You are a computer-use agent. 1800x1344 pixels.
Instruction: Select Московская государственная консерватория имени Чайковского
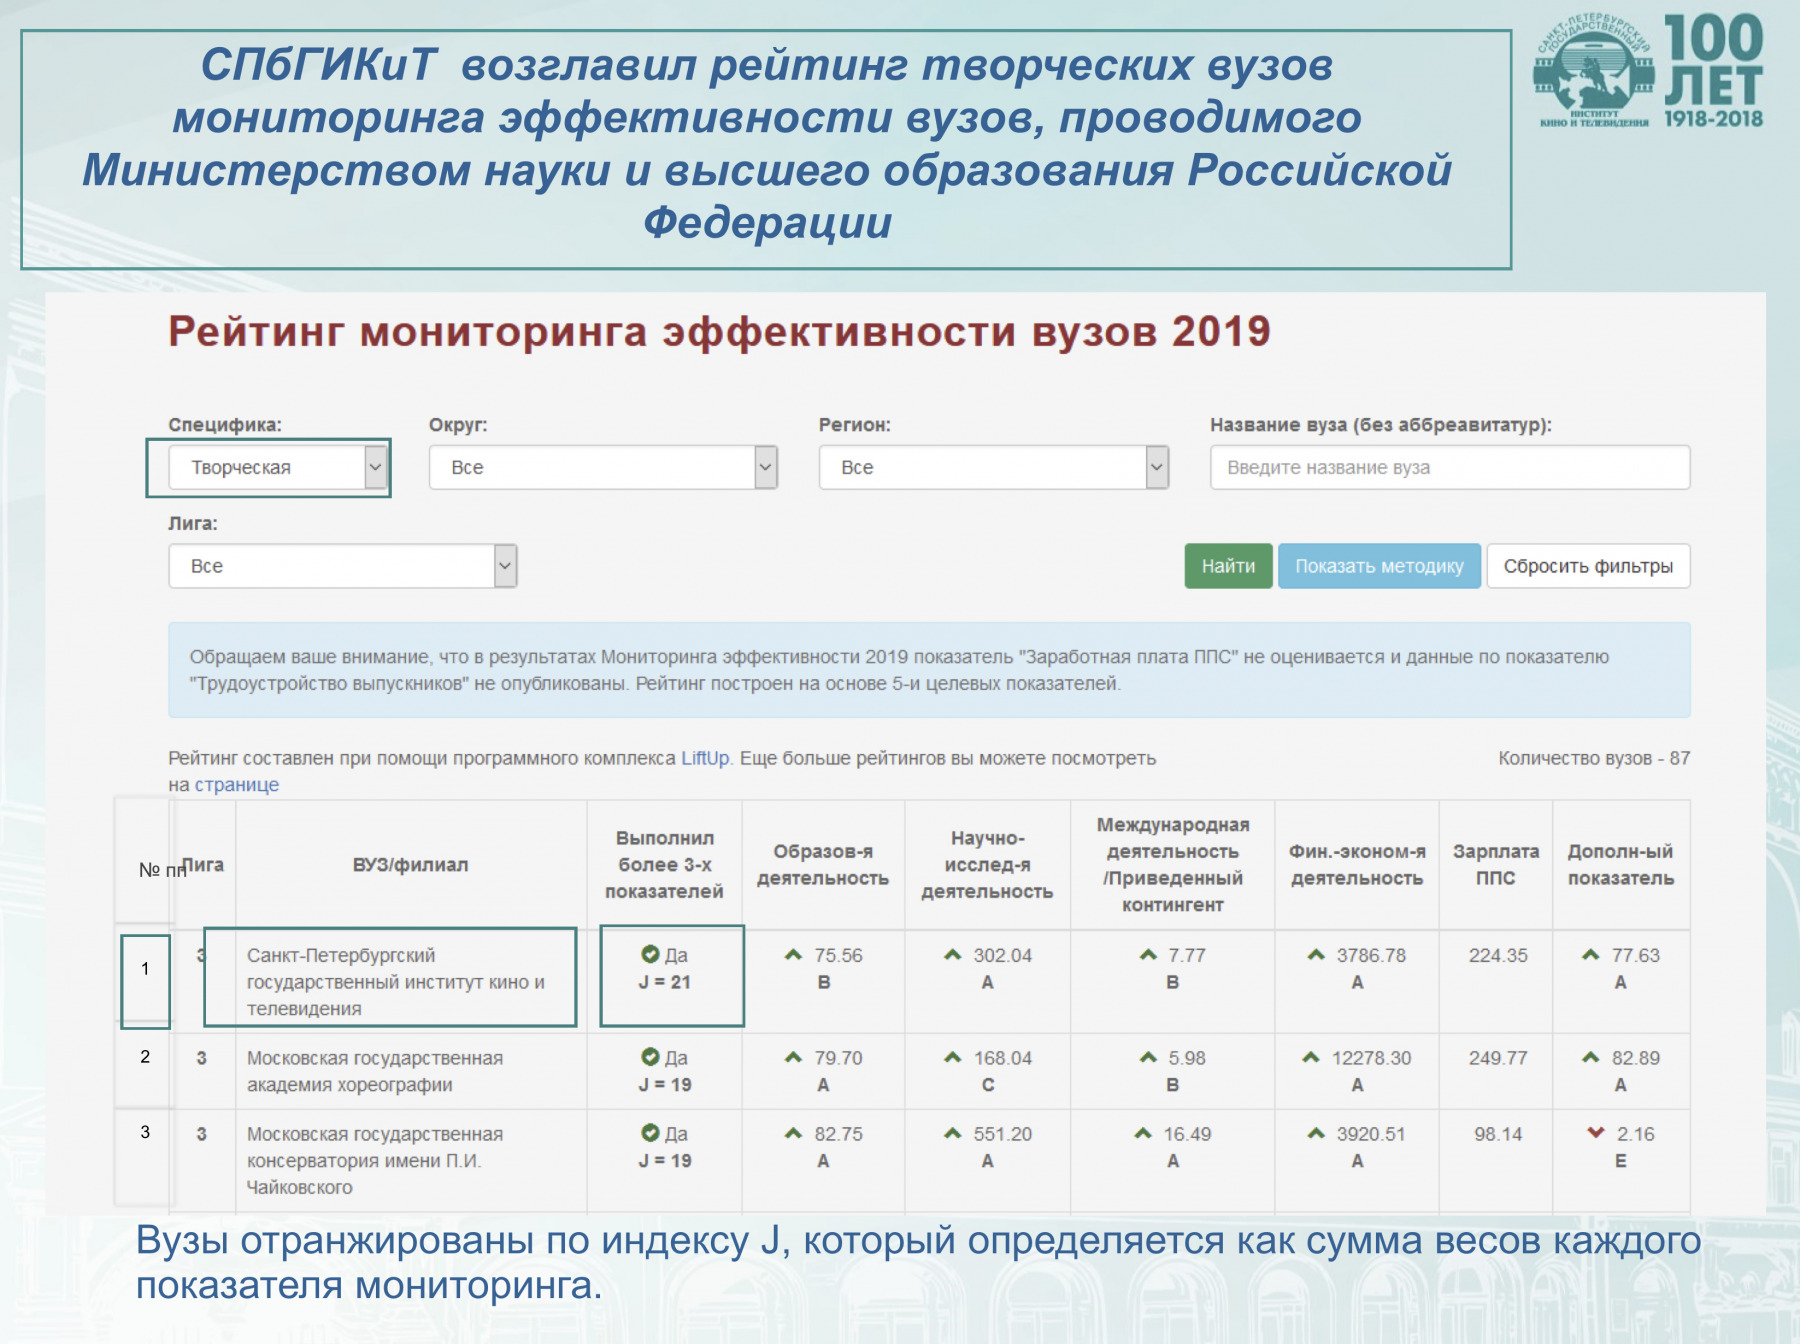pyautogui.click(x=375, y=1160)
